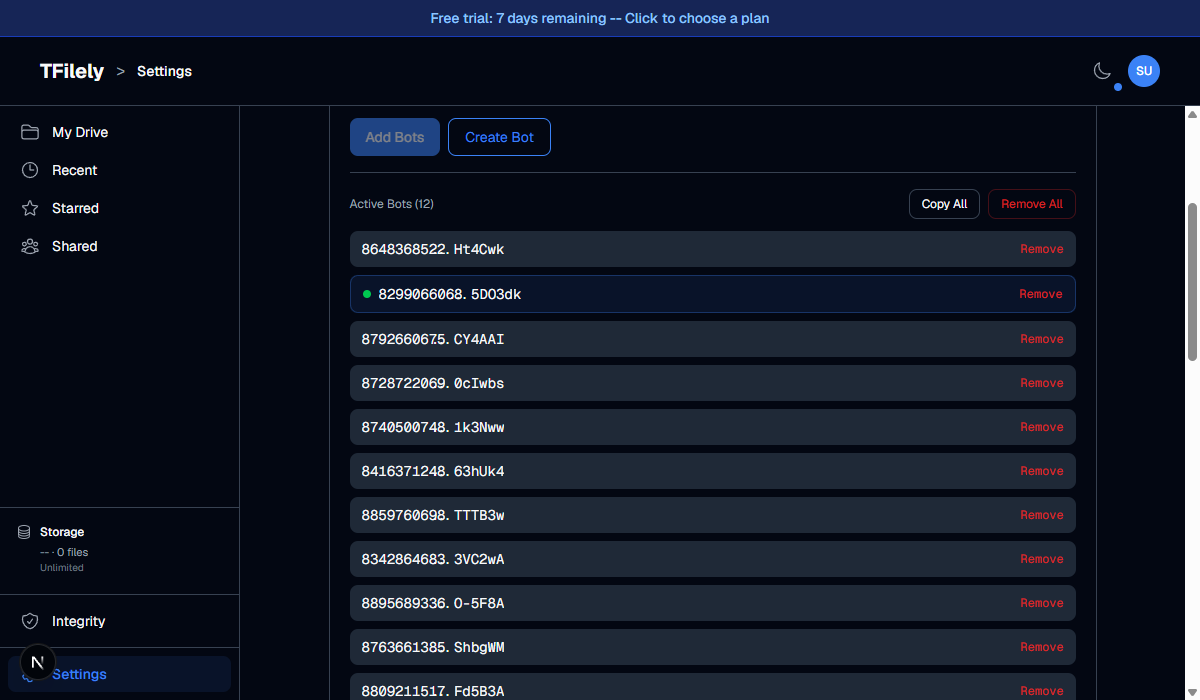Select bot token 8740500748.1k3Nww
1200x700 pixels.
point(433,427)
